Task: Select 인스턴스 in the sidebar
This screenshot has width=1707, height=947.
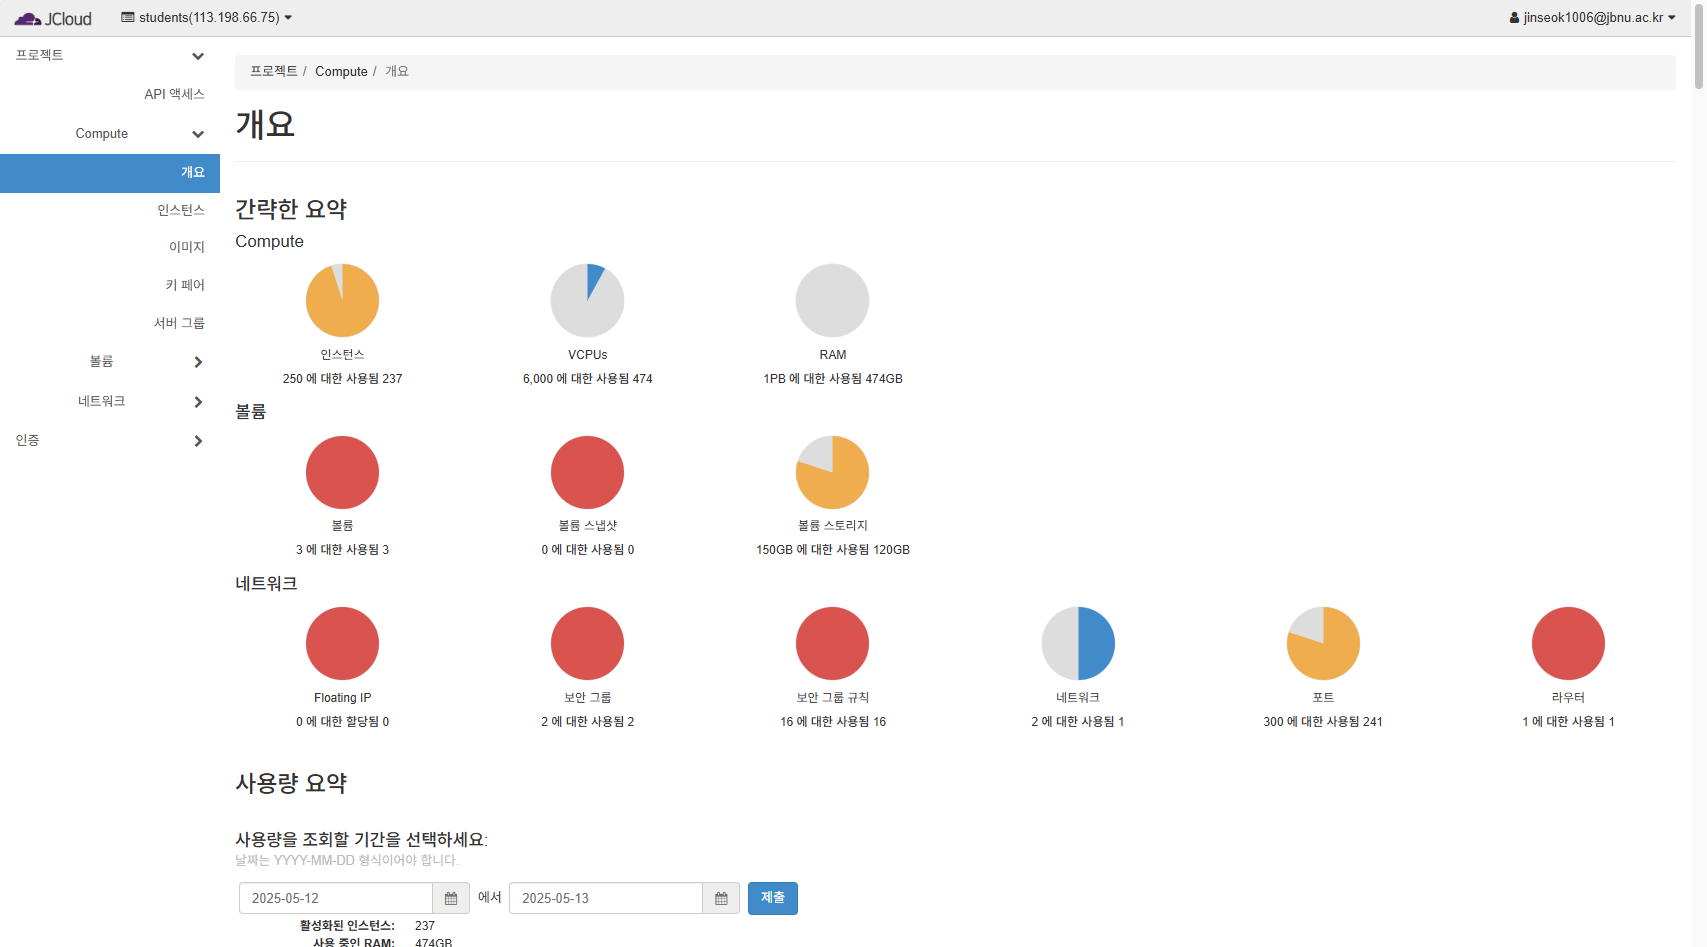Action: [182, 210]
